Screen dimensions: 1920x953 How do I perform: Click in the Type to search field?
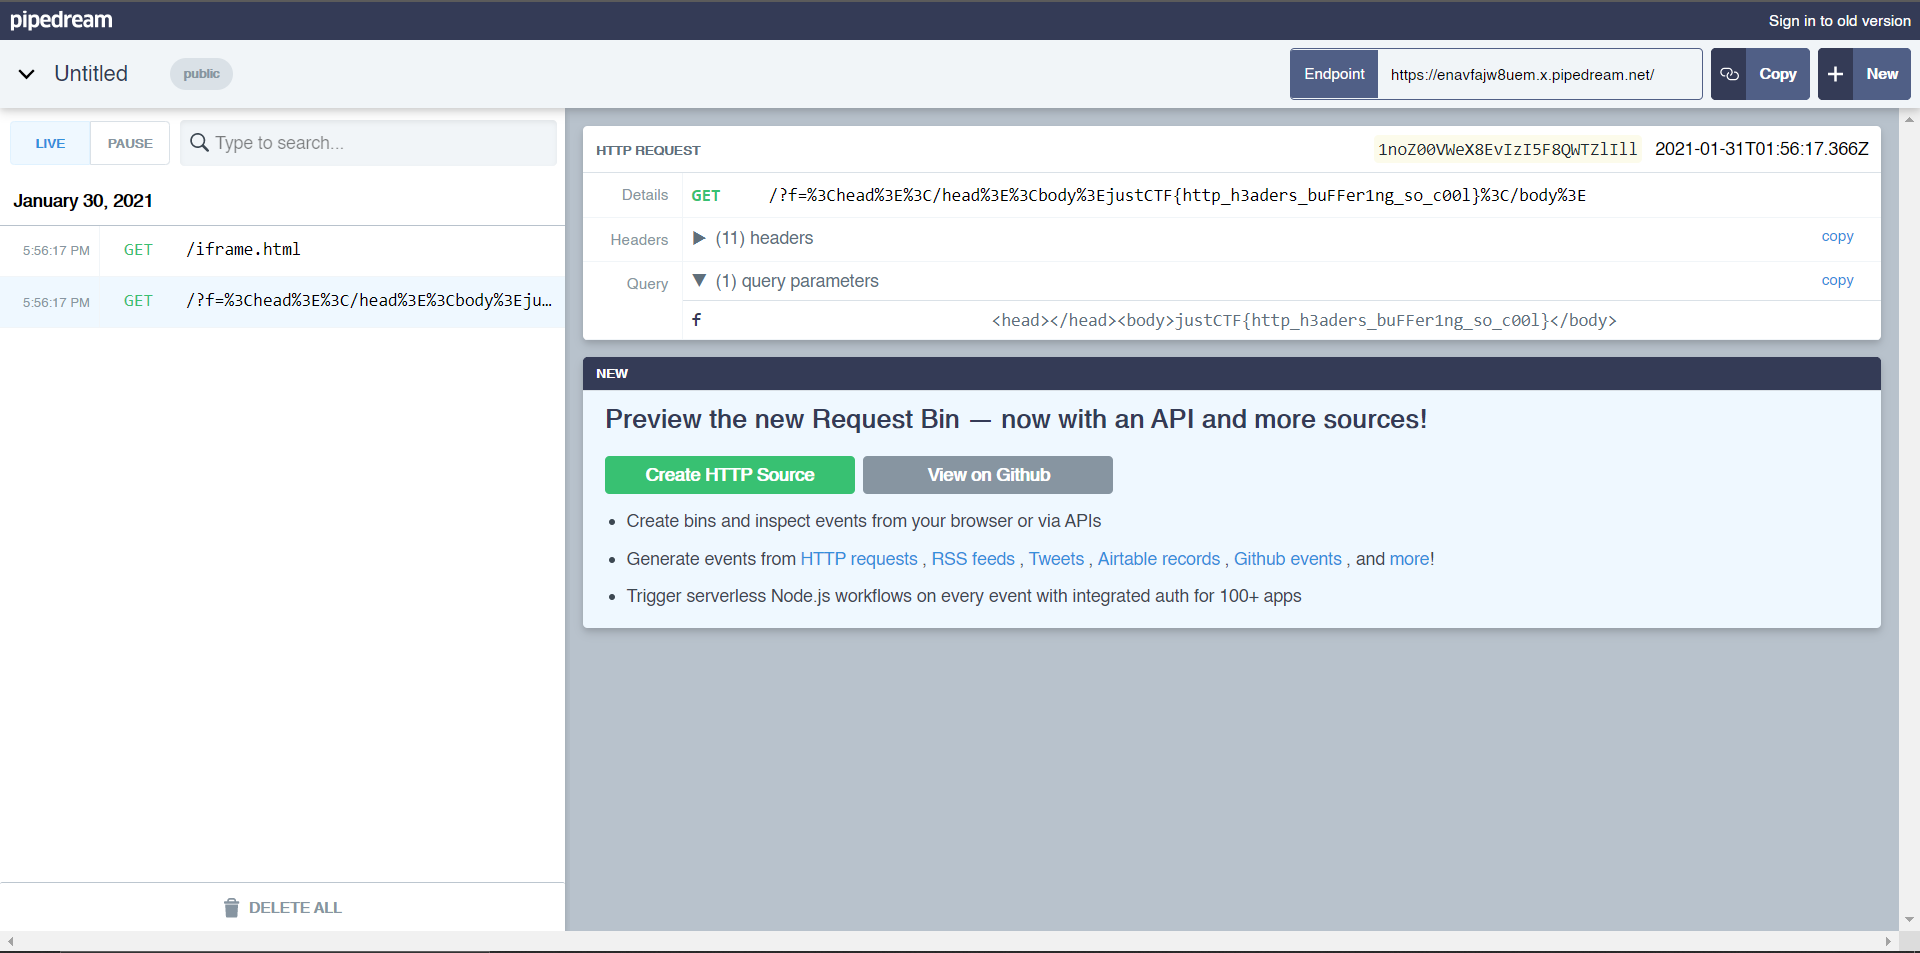(x=380, y=143)
